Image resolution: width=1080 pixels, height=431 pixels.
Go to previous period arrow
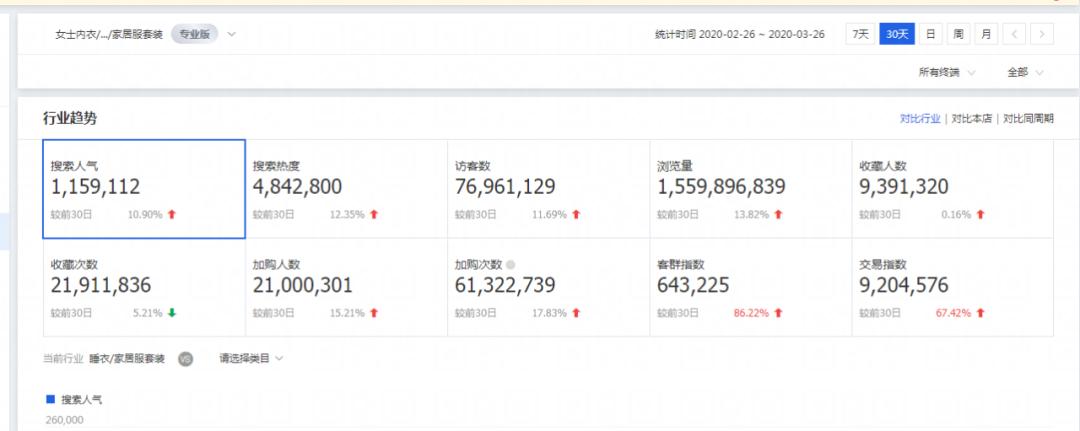[1014, 34]
